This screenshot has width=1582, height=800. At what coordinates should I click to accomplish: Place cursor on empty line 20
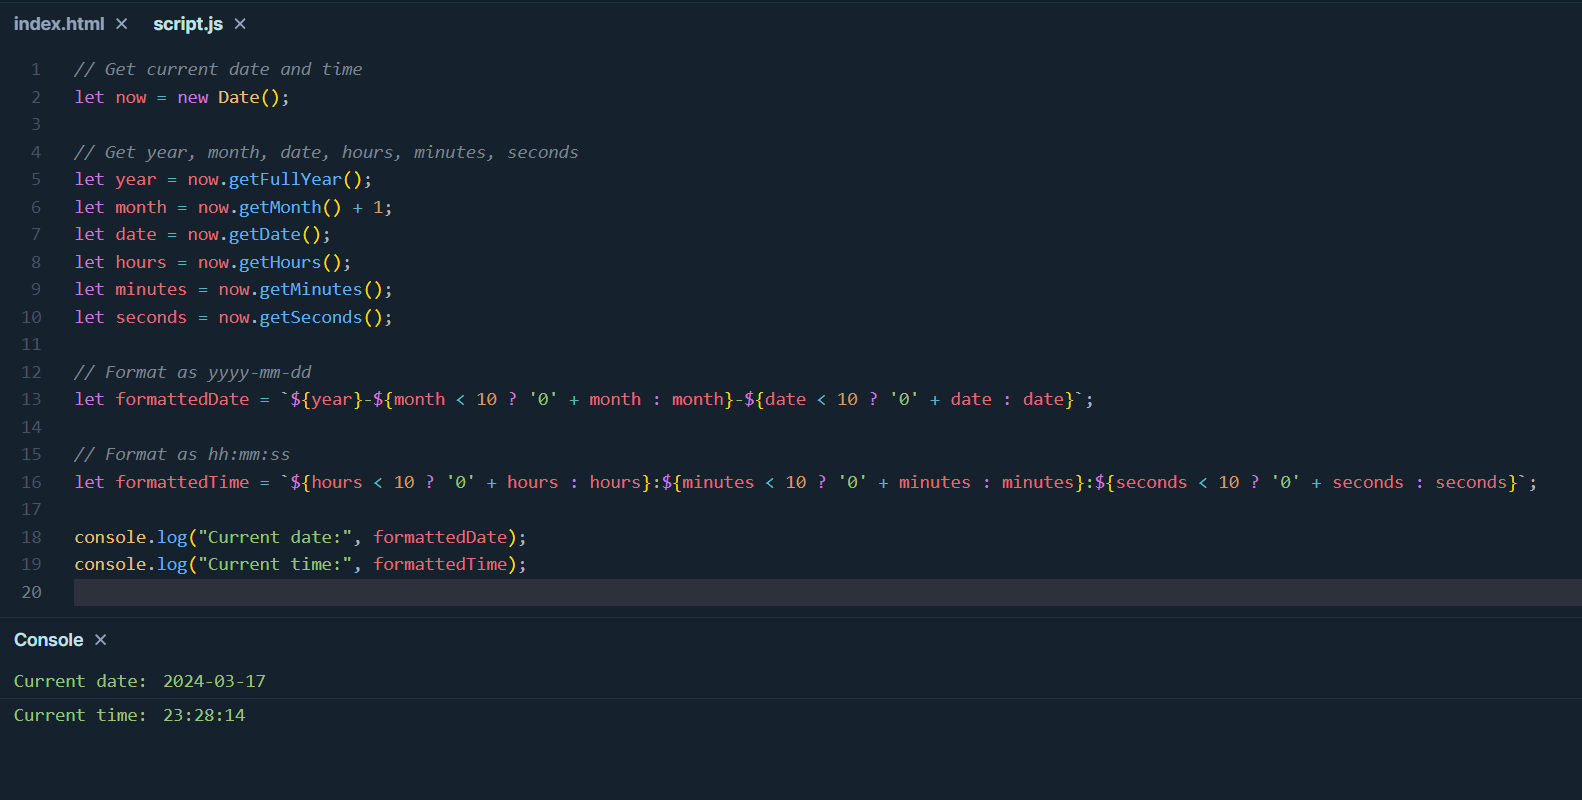828,592
